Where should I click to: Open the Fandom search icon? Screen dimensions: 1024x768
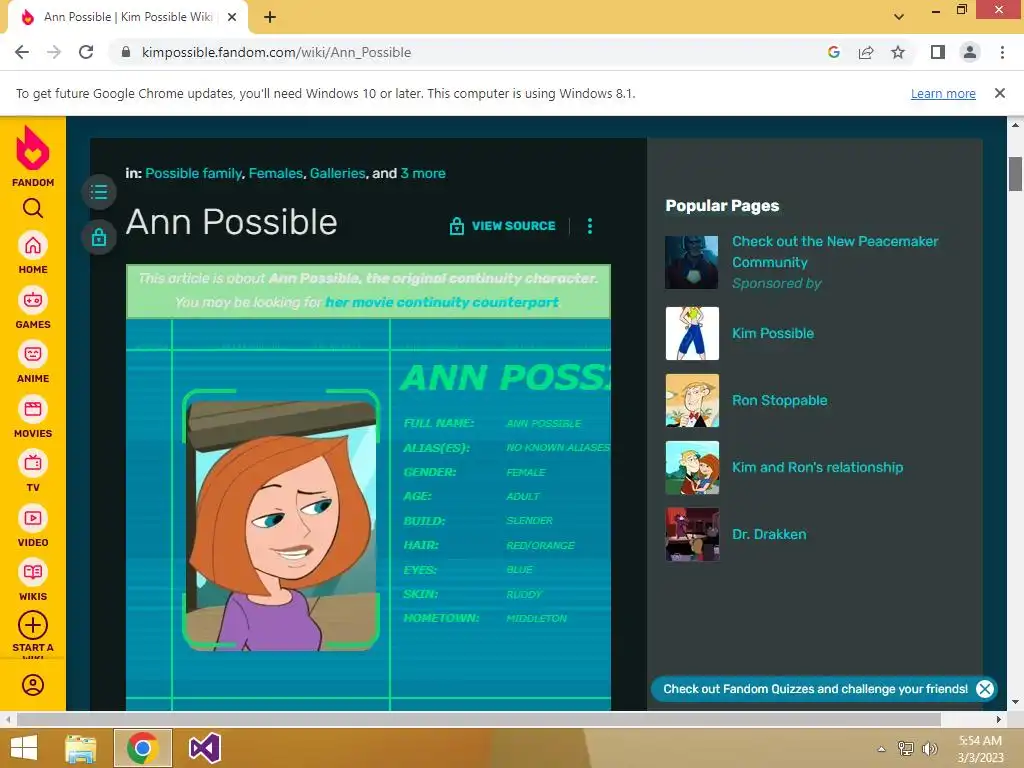pos(33,208)
